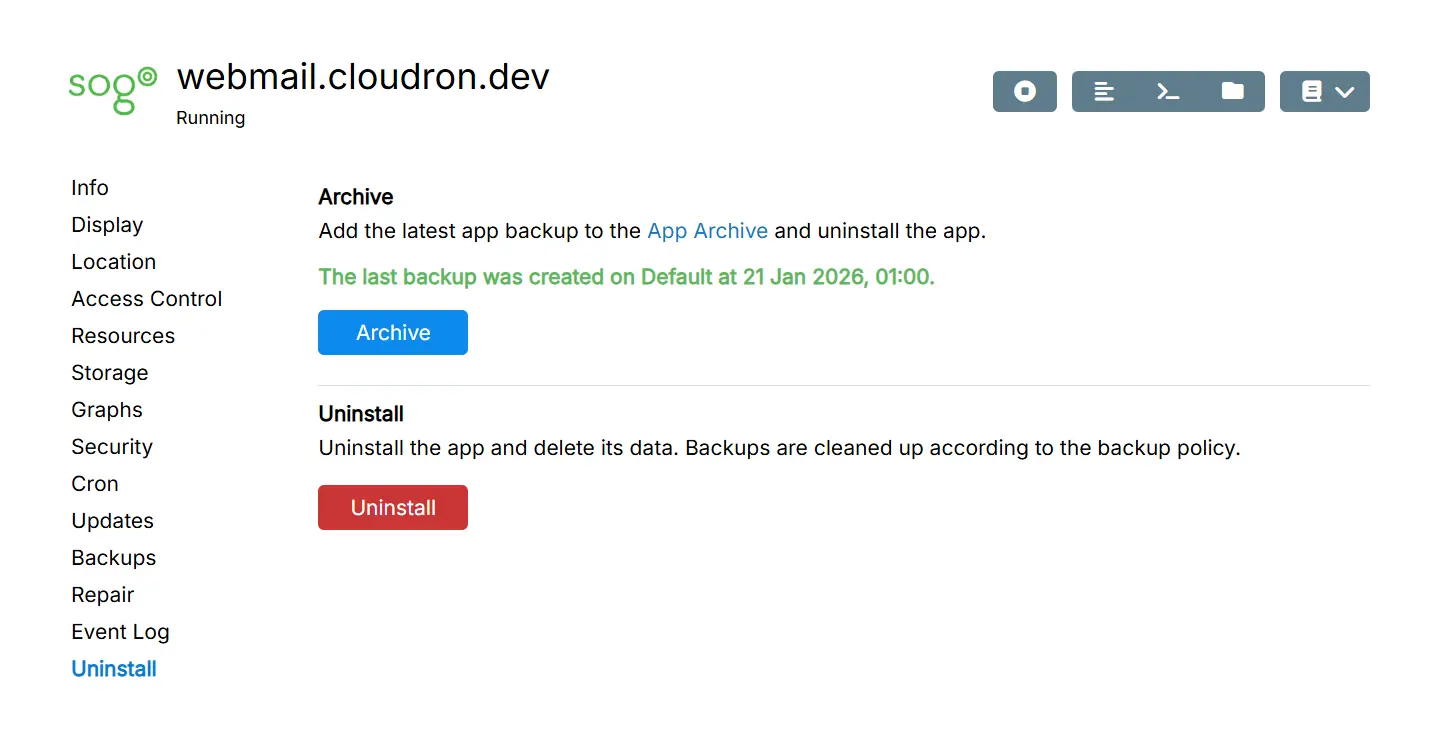
Task: Select the Cron section
Action: click(x=95, y=484)
